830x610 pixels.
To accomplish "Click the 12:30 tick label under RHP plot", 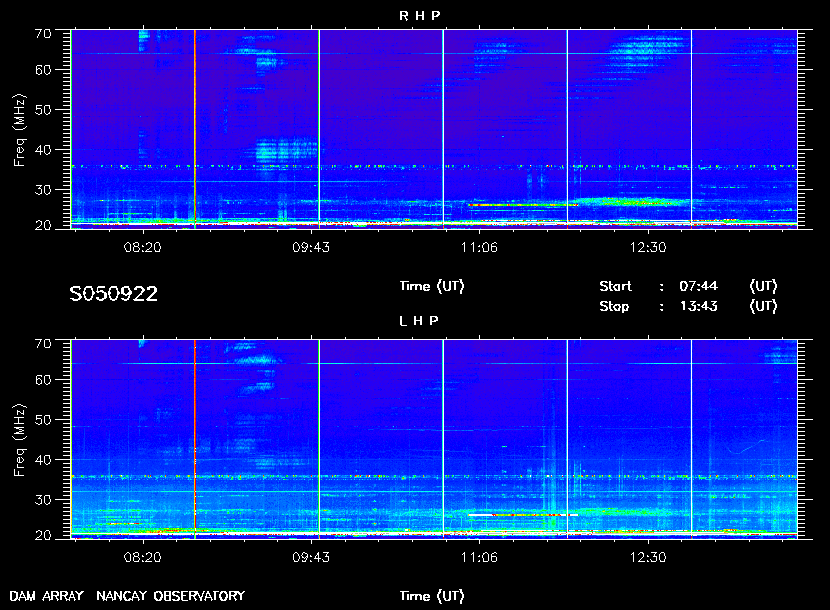I will [648, 247].
